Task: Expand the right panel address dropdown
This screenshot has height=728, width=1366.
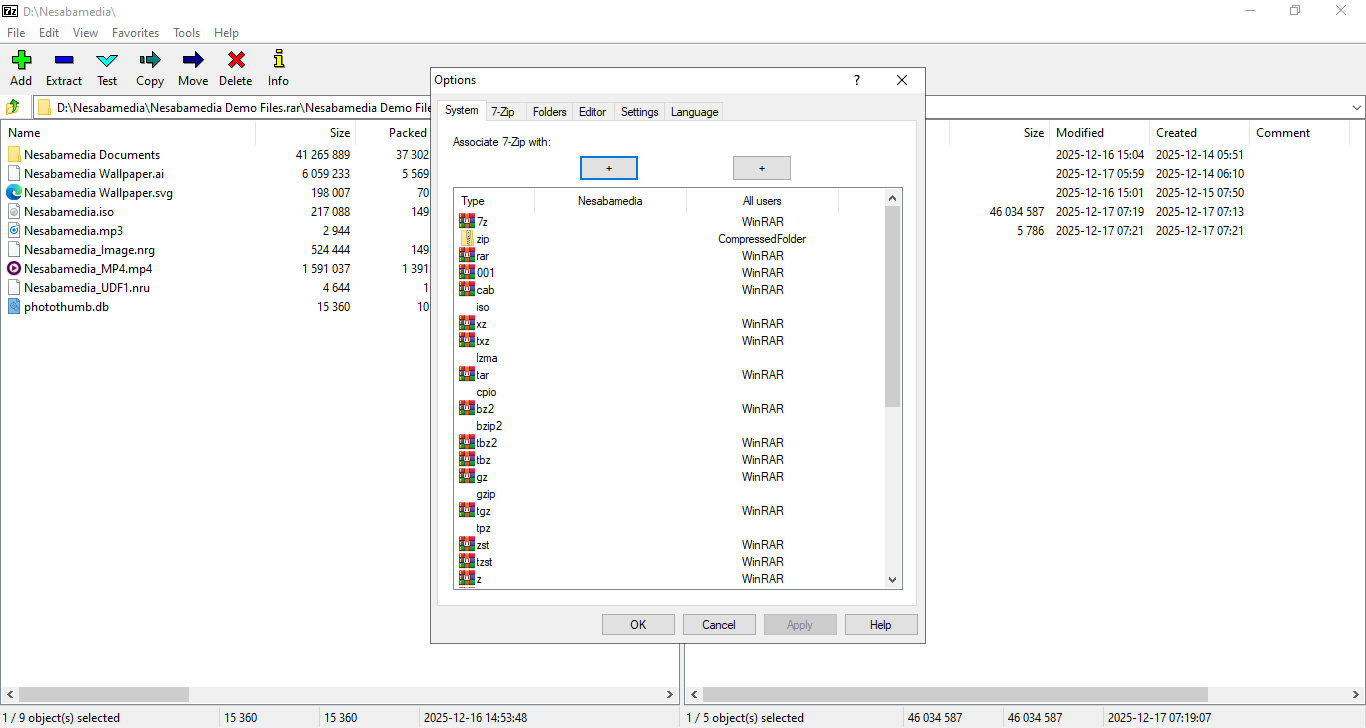Action: point(1357,107)
